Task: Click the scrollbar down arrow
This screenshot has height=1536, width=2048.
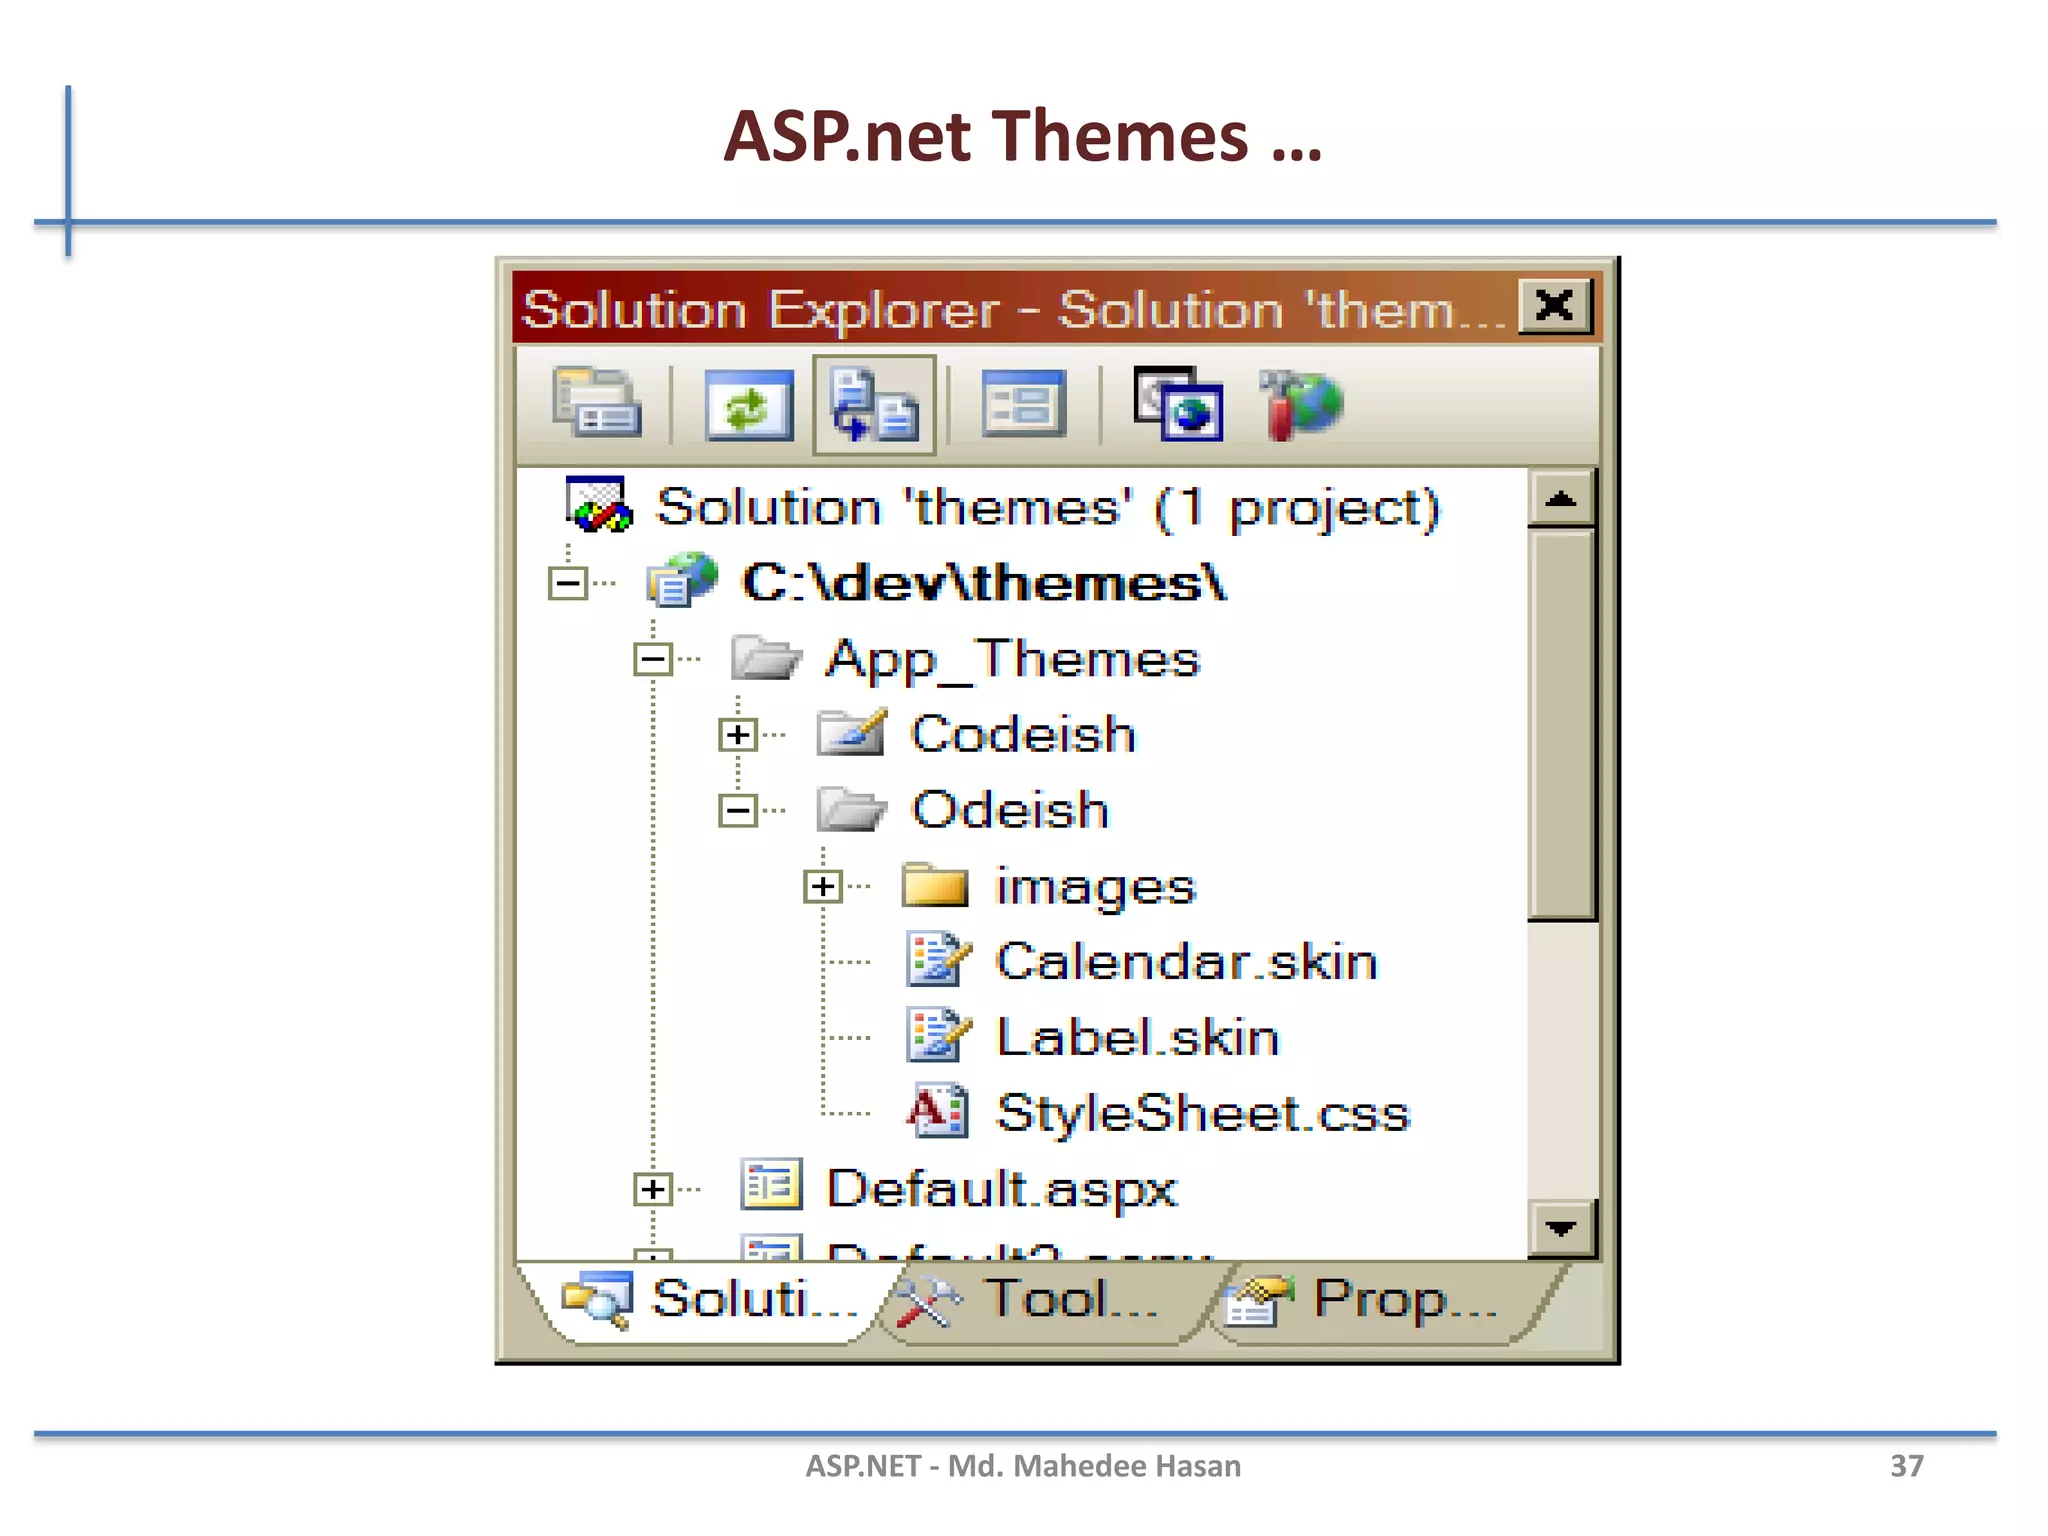Action: point(1560,1228)
